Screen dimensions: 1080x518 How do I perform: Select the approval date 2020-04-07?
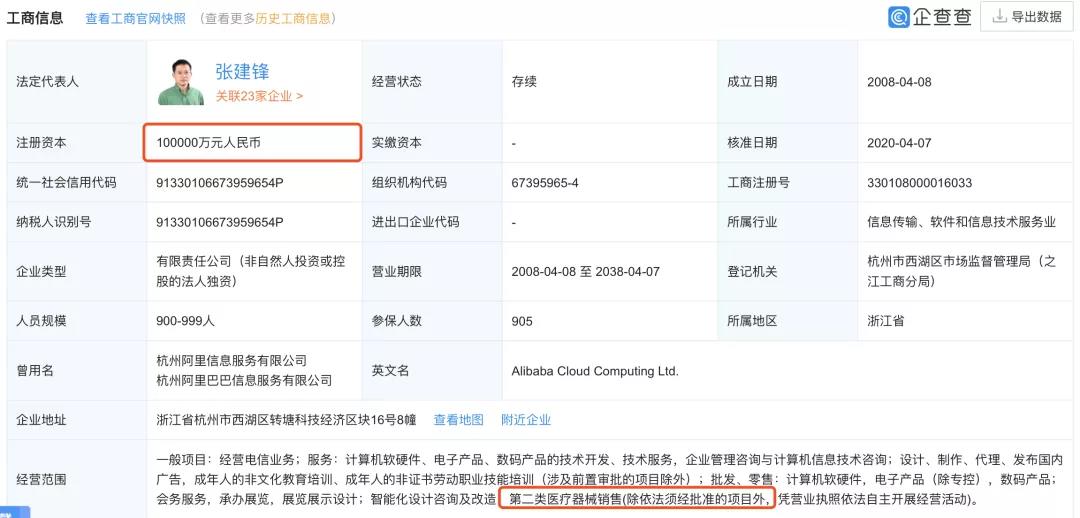coord(899,143)
